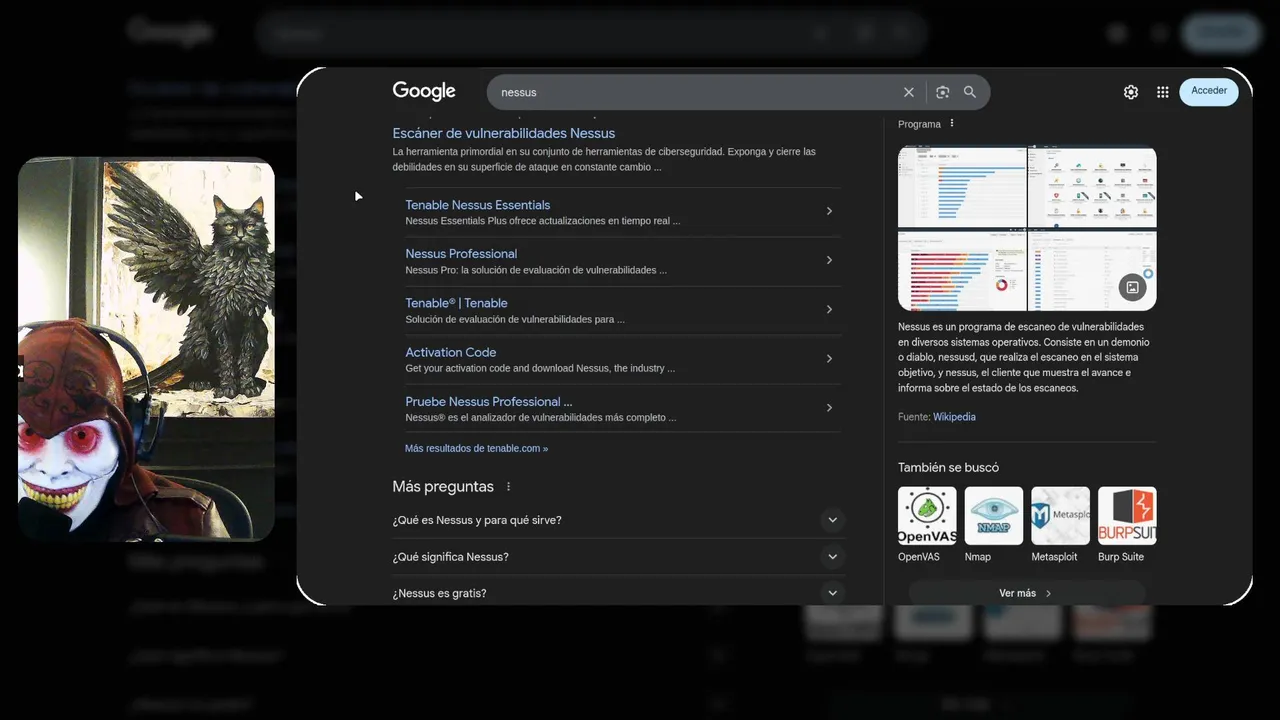
Task: Click chevron beside Tenable® | Tenable
Action: point(829,309)
